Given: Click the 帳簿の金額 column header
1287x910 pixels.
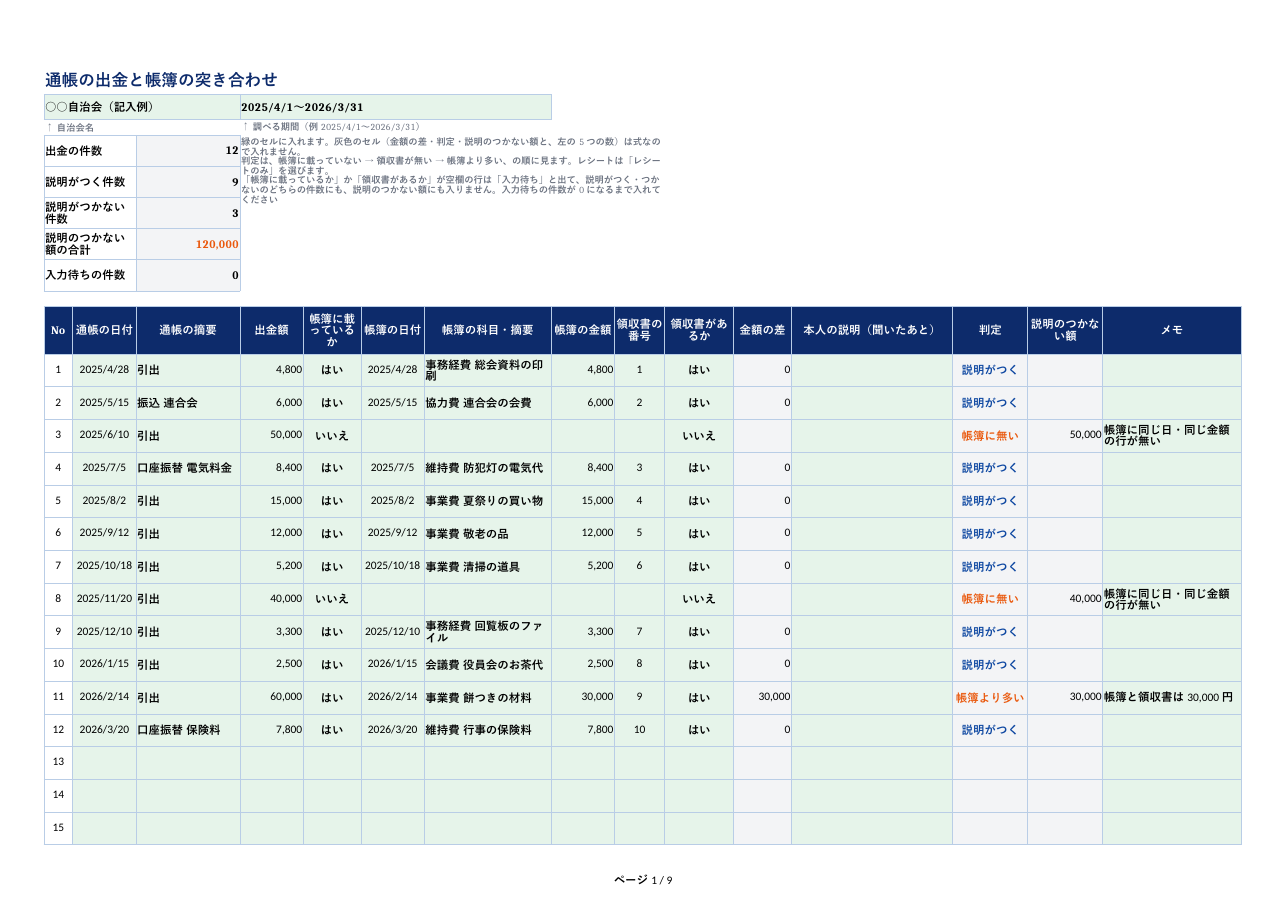Looking at the screenshot, I should click(583, 330).
